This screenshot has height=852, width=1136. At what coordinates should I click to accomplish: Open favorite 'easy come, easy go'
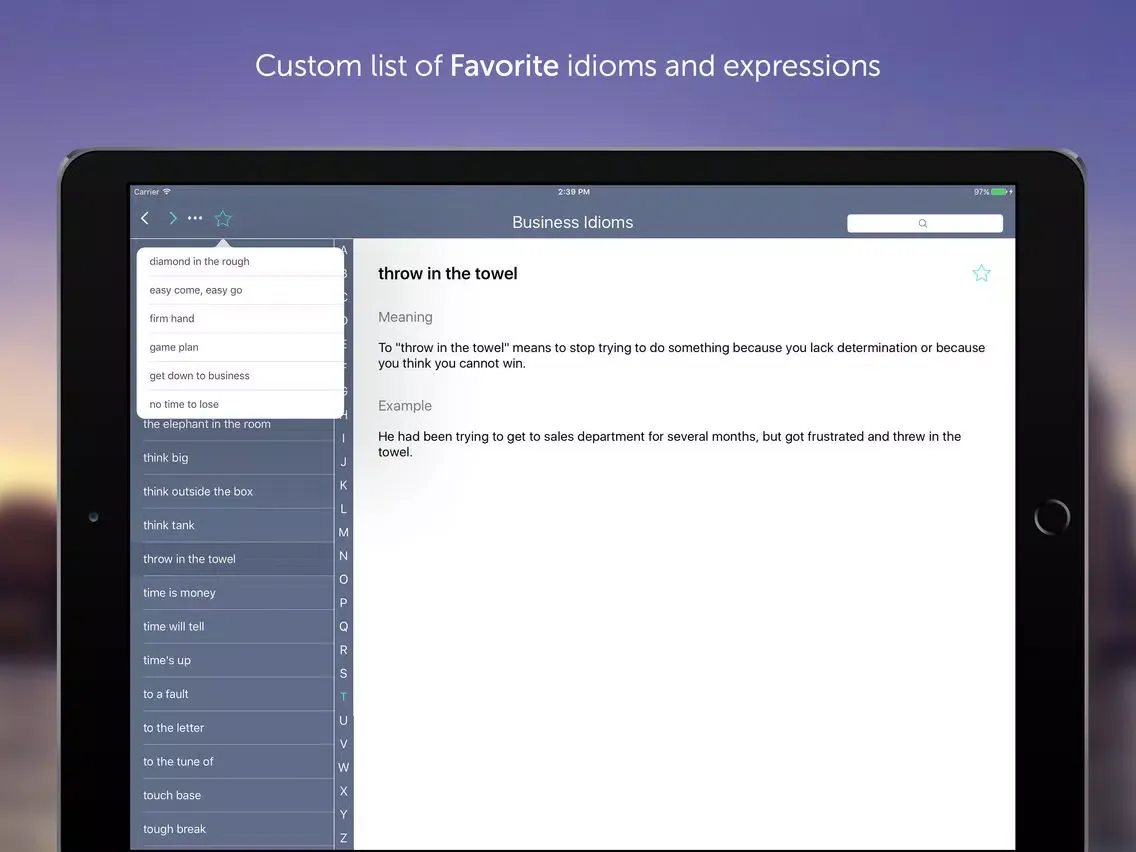pyautogui.click(x=241, y=290)
